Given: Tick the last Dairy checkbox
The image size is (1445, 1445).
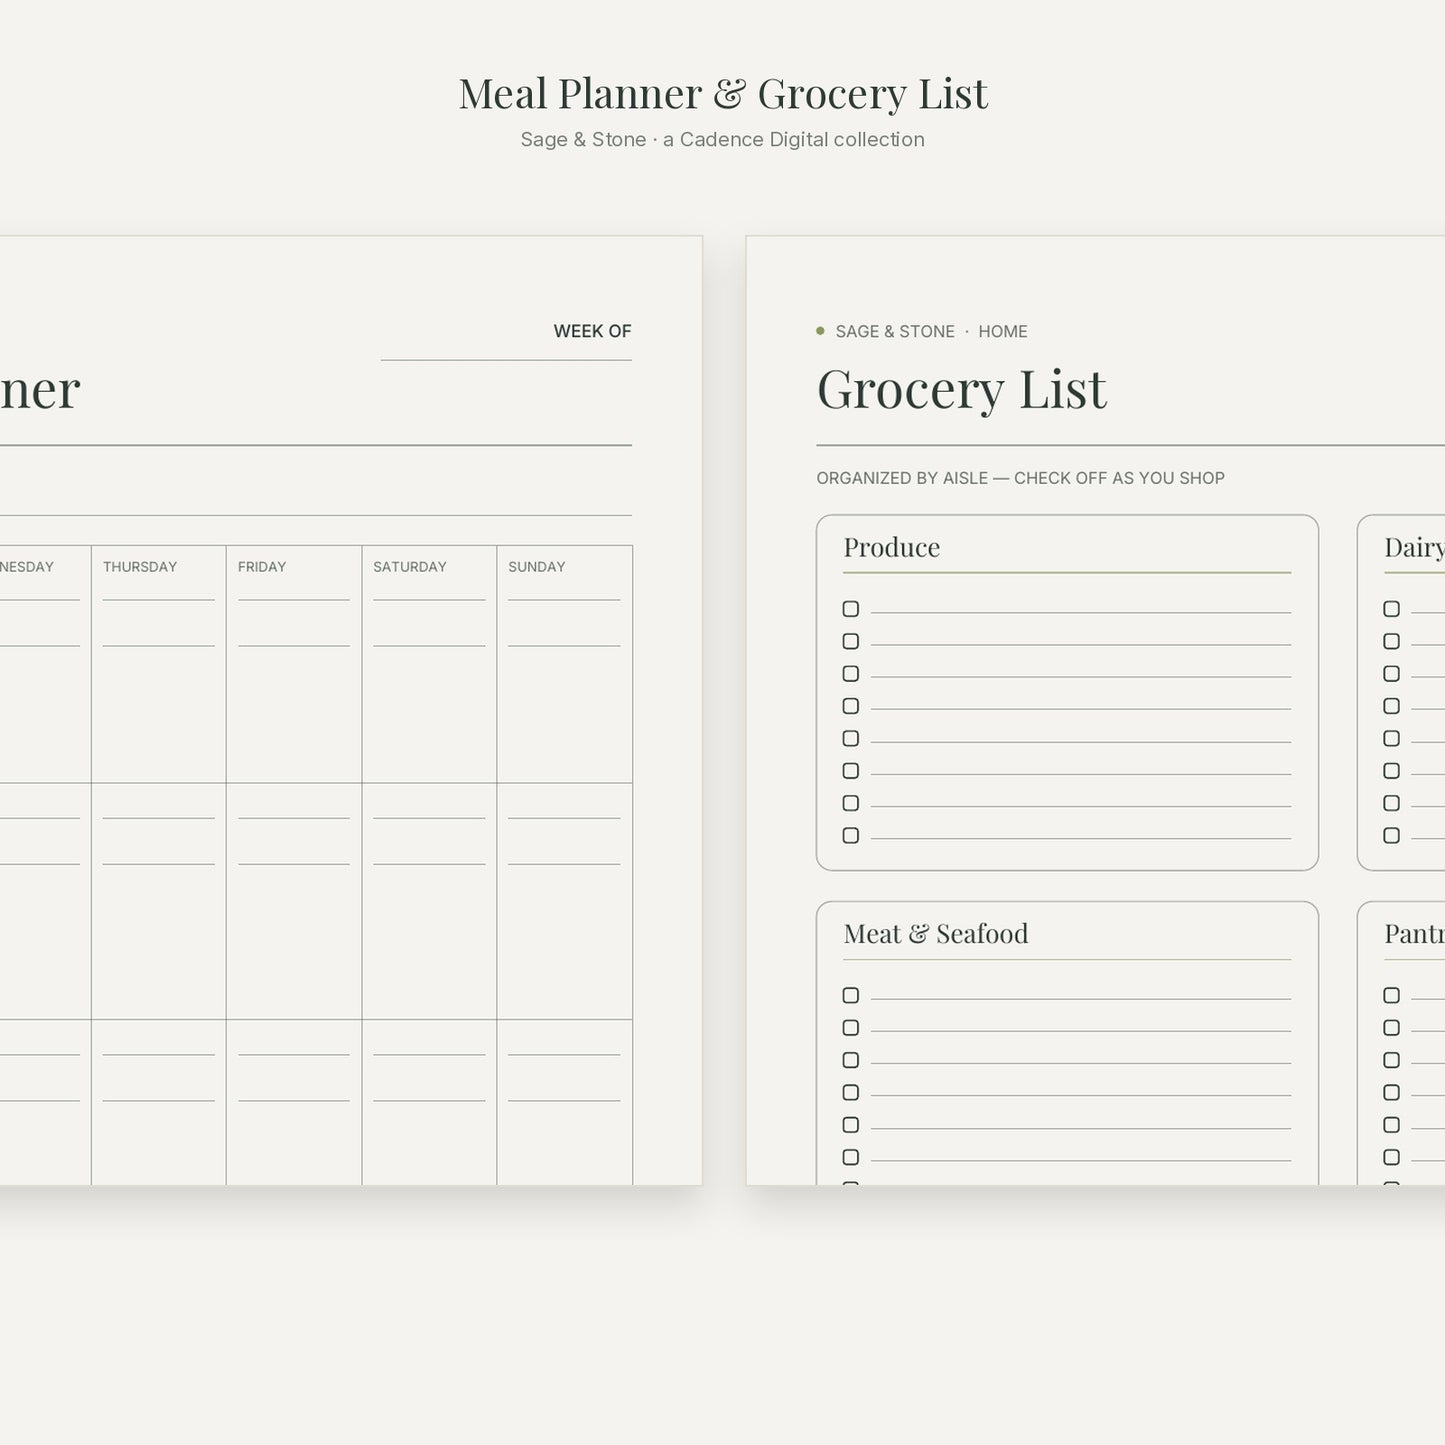Looking at the screenshot, I should point(1391,836).
